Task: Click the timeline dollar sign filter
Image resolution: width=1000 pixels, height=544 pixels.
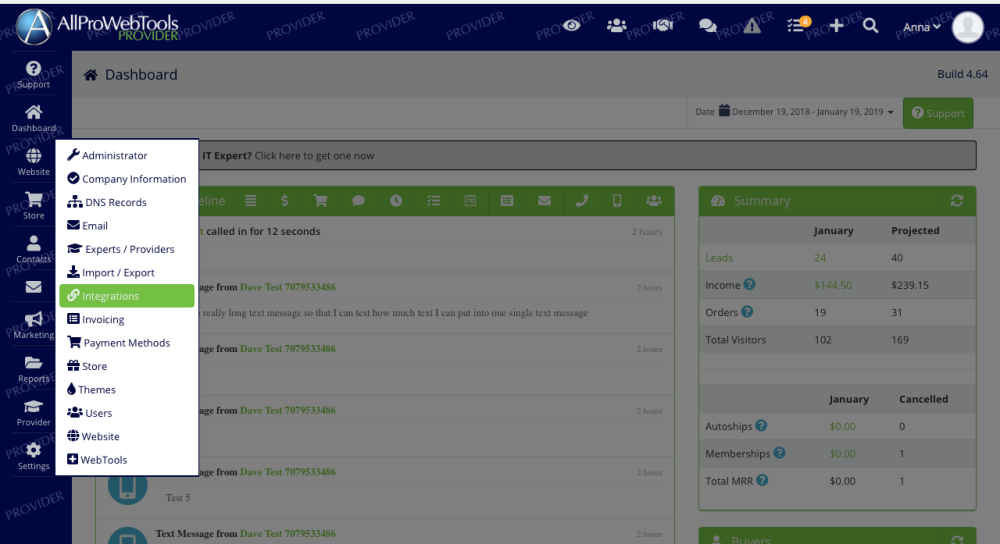Action: pos(284,201)
